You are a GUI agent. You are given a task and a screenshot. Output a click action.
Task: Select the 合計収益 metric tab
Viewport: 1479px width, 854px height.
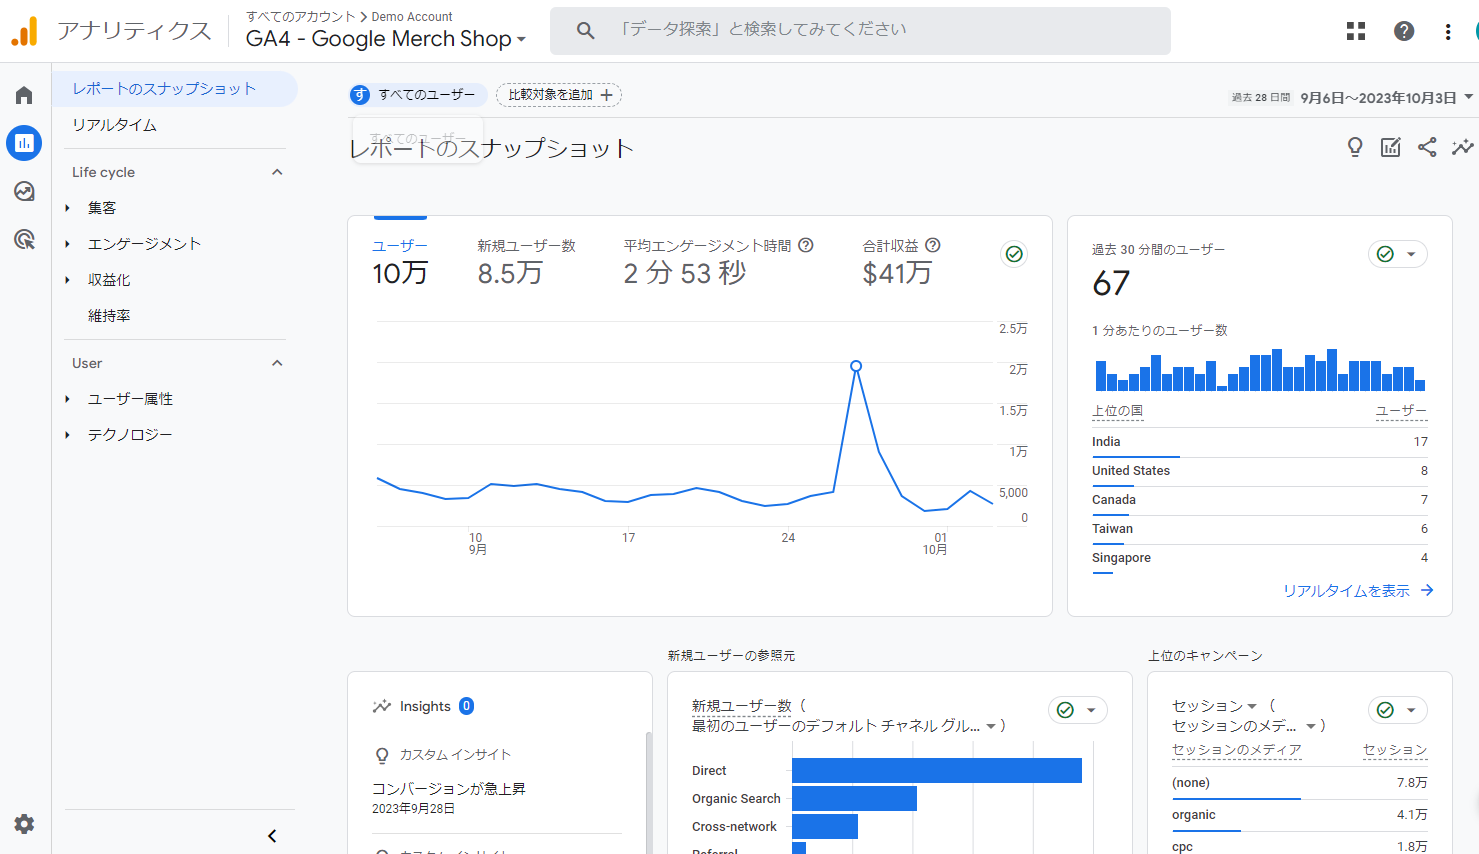[902, 262]
